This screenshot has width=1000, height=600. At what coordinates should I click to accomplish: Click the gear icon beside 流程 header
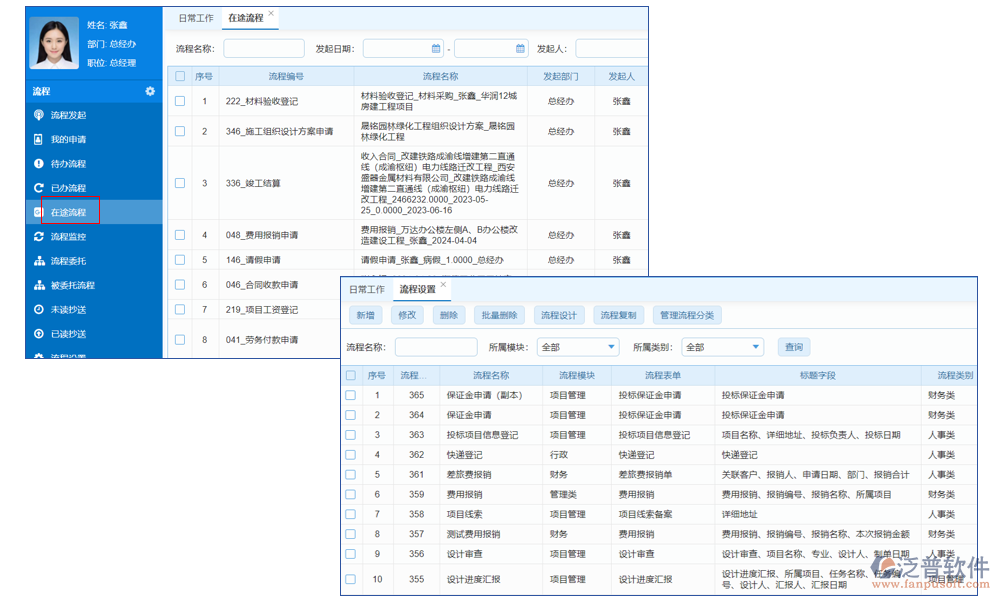pyautogui.click(x=150, y=91)
